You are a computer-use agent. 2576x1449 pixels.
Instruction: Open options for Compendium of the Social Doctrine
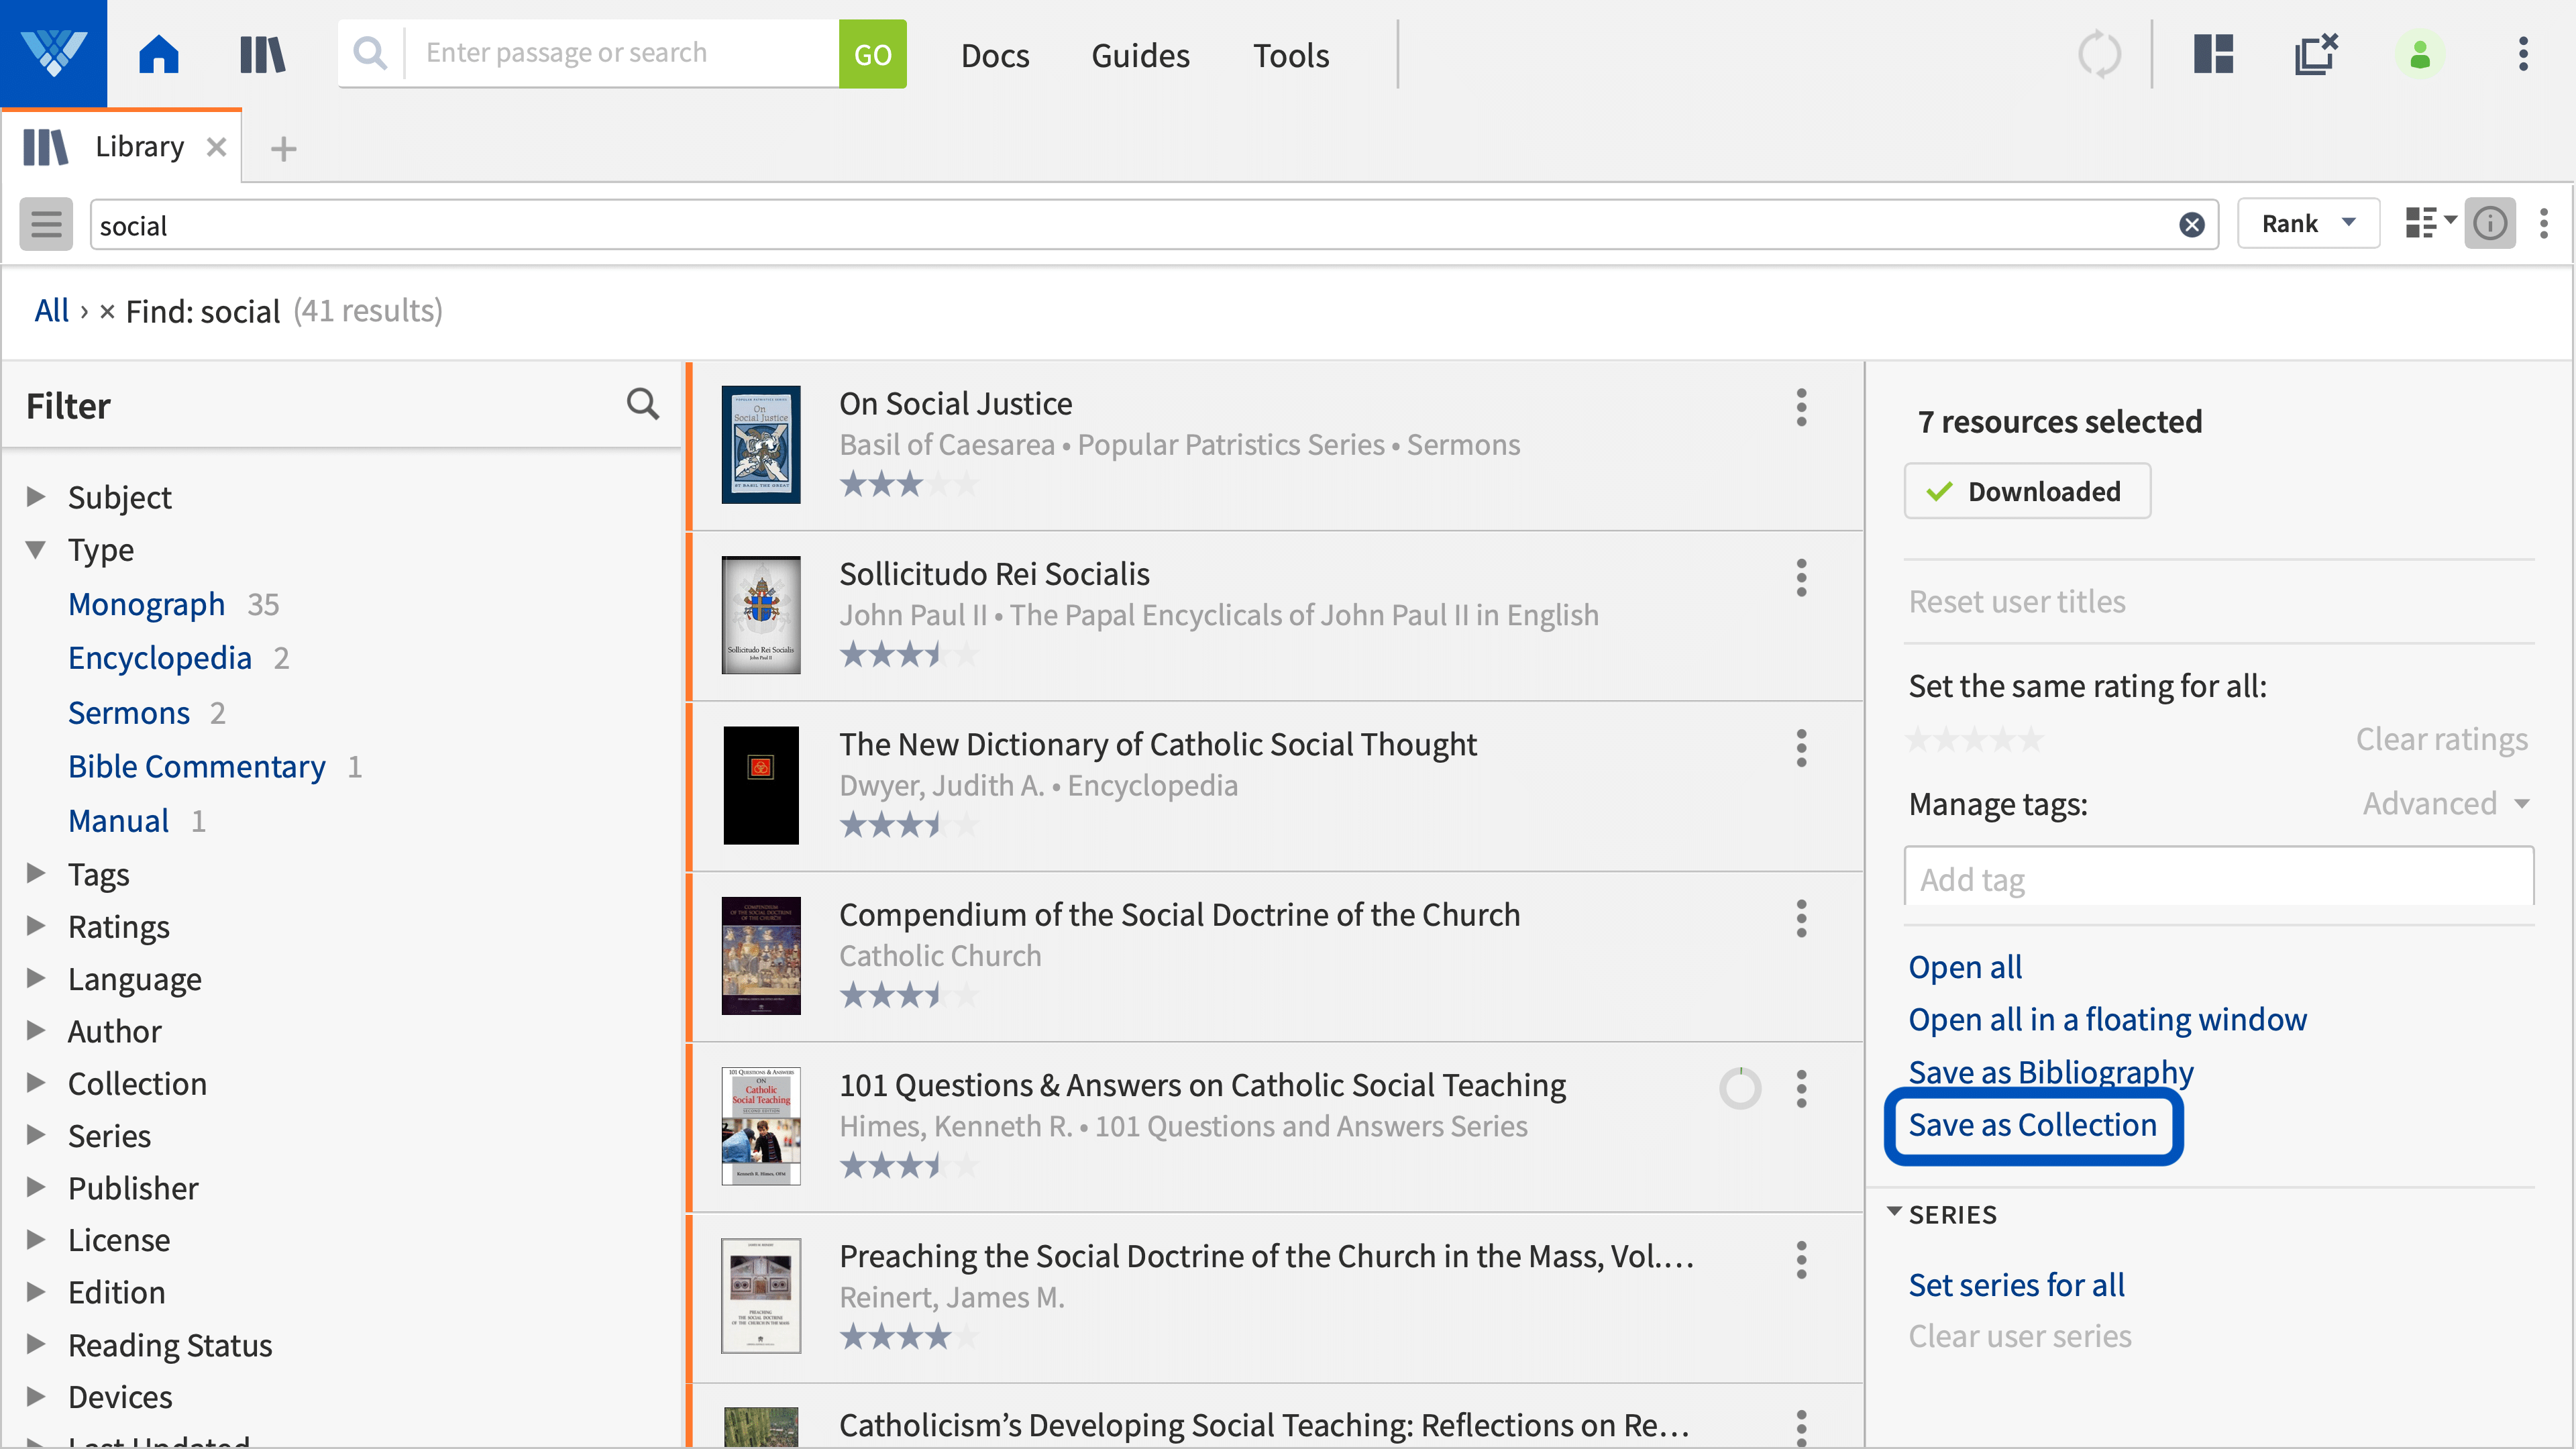click(1801, 918)
